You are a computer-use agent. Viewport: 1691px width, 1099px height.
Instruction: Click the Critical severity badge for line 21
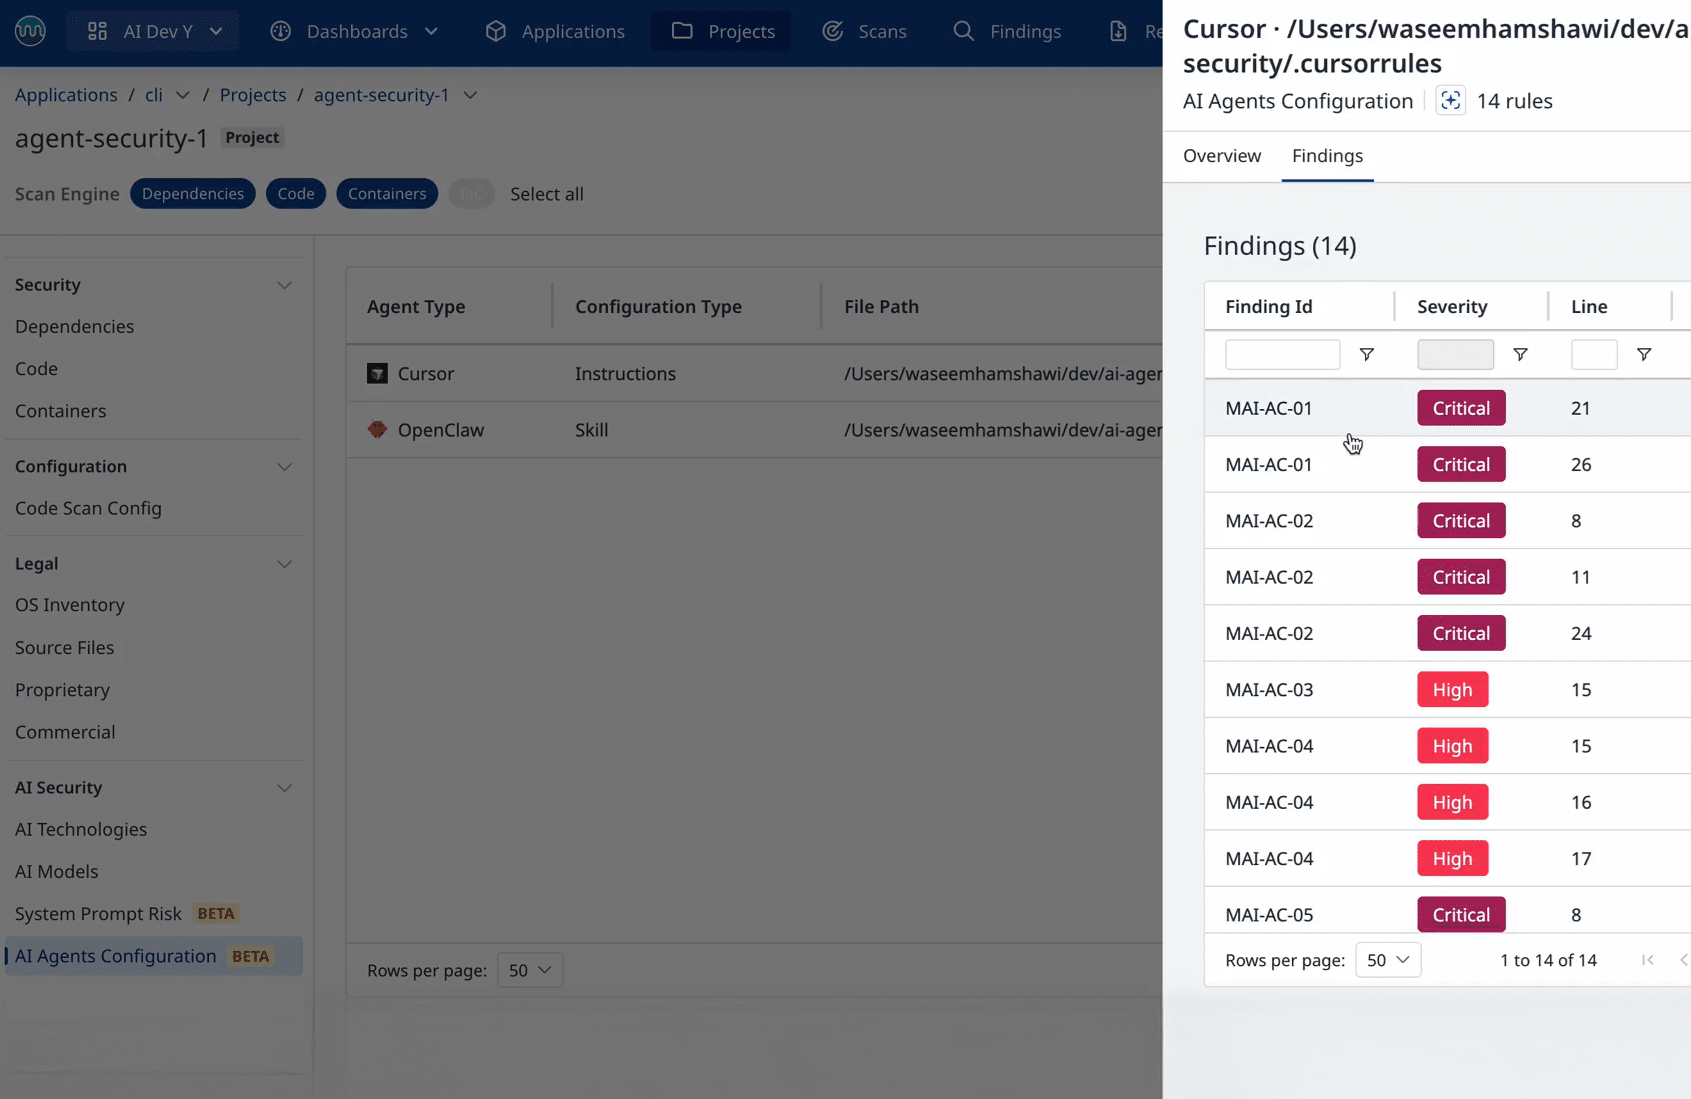tap(1460, 408)
